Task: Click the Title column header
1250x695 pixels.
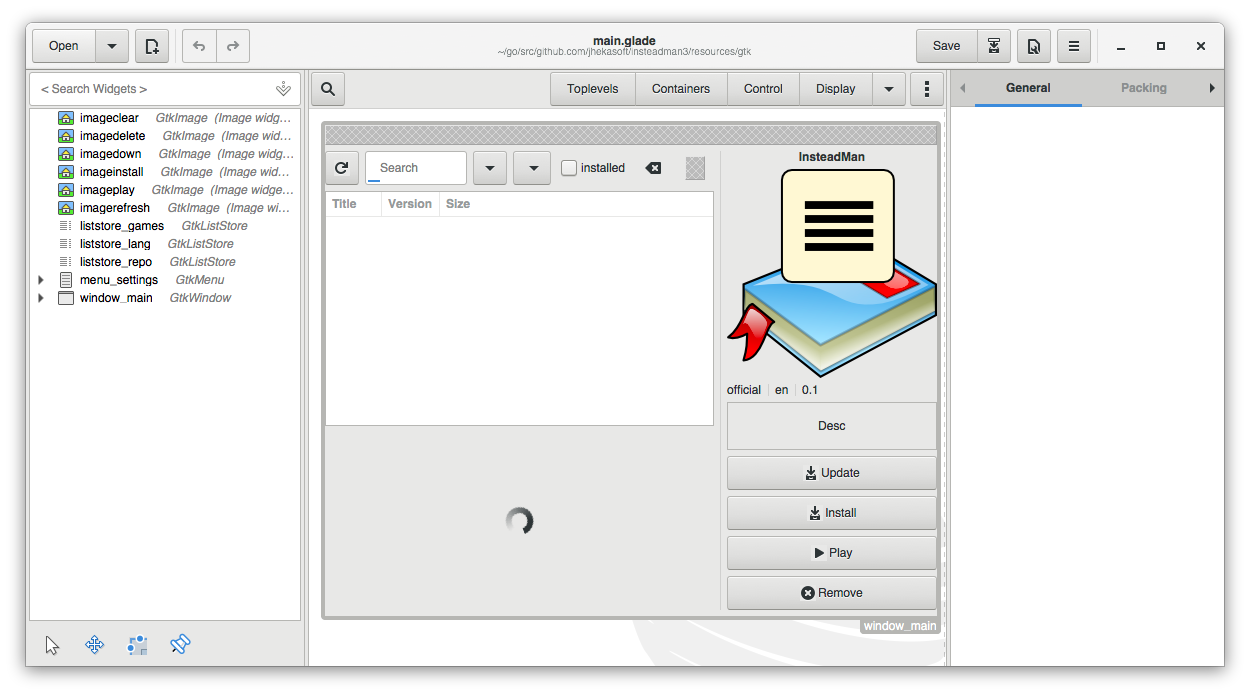Action: (353, 204)
